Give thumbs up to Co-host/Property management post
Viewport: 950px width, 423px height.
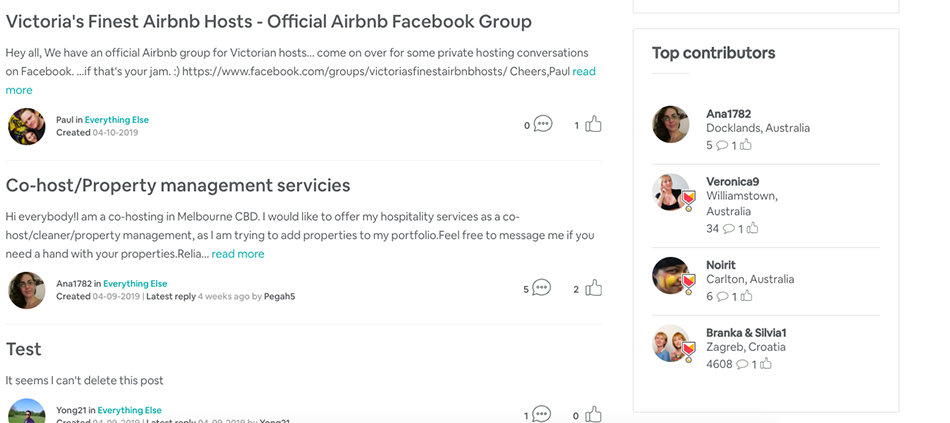(x=593, y=287)
